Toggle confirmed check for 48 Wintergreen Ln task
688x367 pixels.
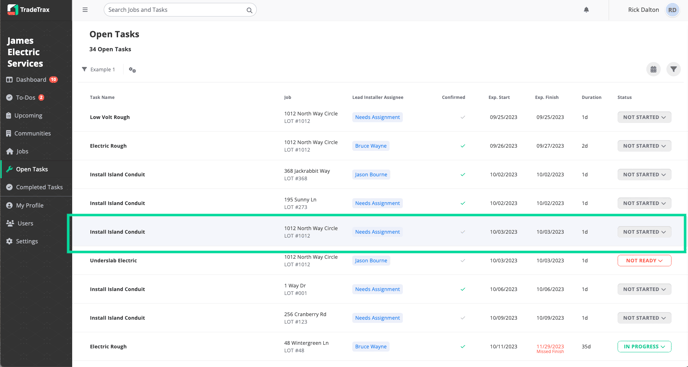[462, 347]
